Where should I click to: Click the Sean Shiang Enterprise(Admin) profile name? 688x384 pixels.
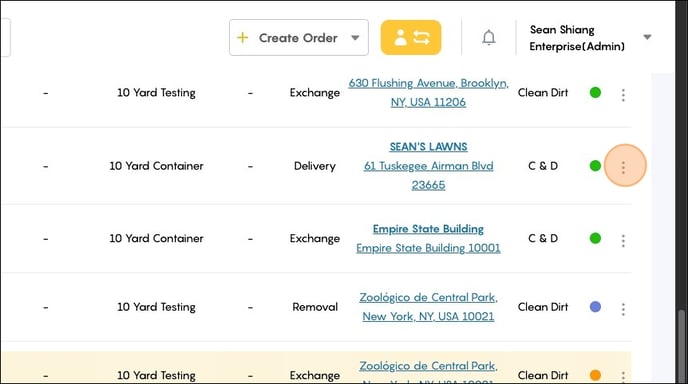577,38
